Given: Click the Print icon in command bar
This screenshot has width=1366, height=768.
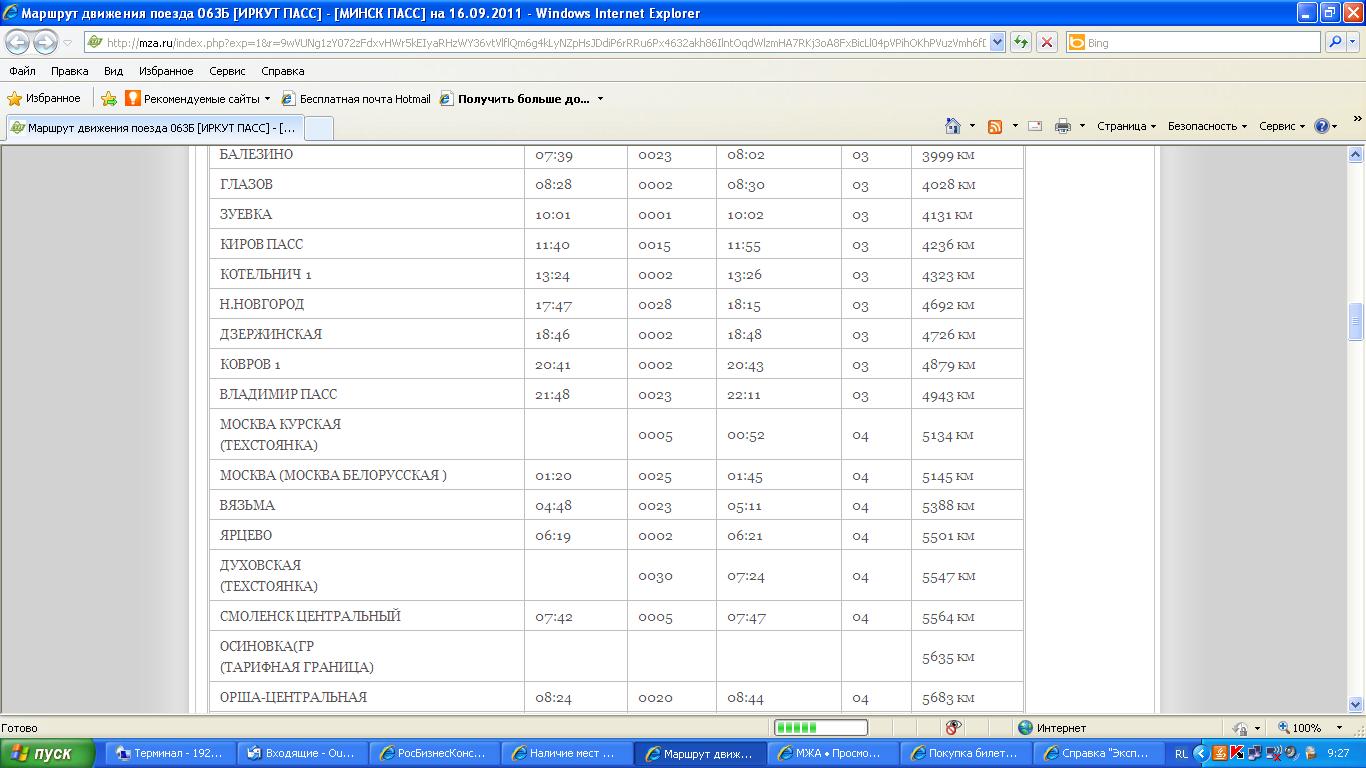Looking at the screenshot, I should 1063,127.
